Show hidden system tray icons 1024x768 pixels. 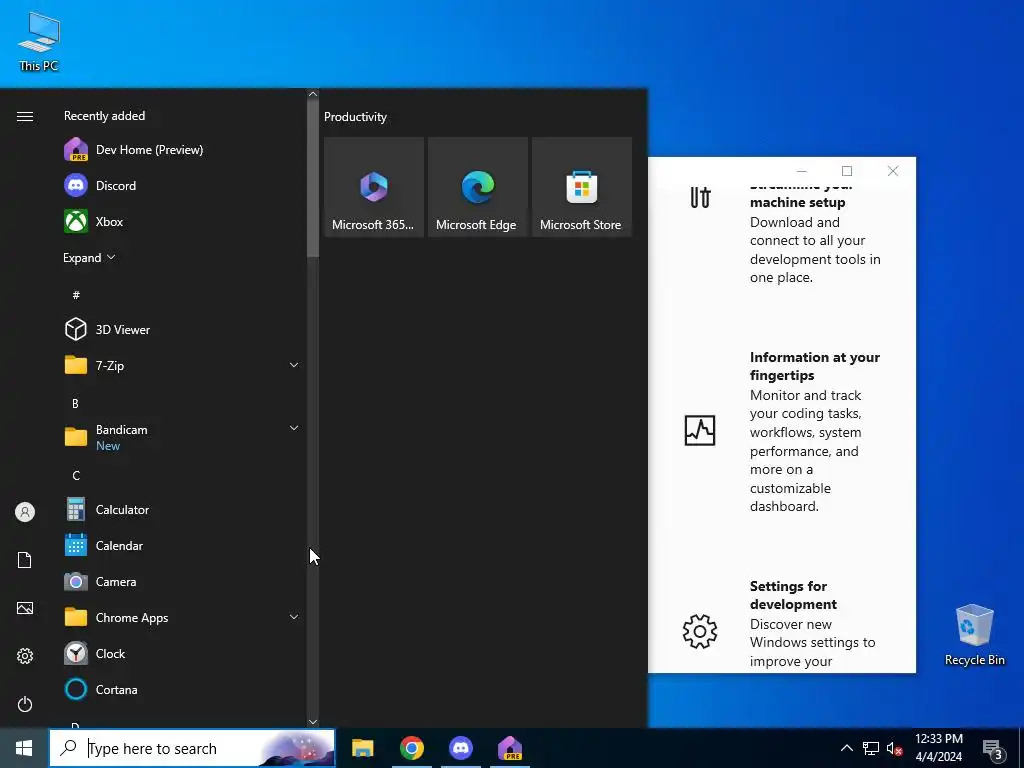click(x=846, y=748)
